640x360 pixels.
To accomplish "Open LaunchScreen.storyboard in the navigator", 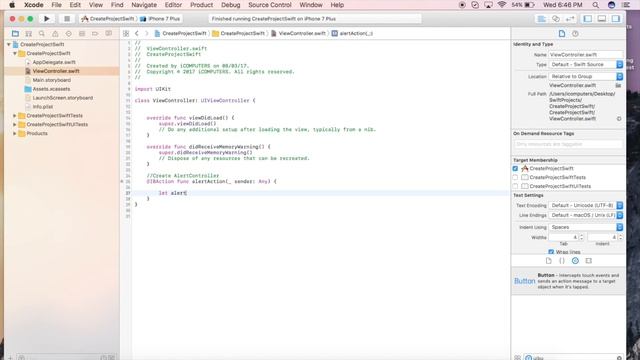I will click(62, 98).
